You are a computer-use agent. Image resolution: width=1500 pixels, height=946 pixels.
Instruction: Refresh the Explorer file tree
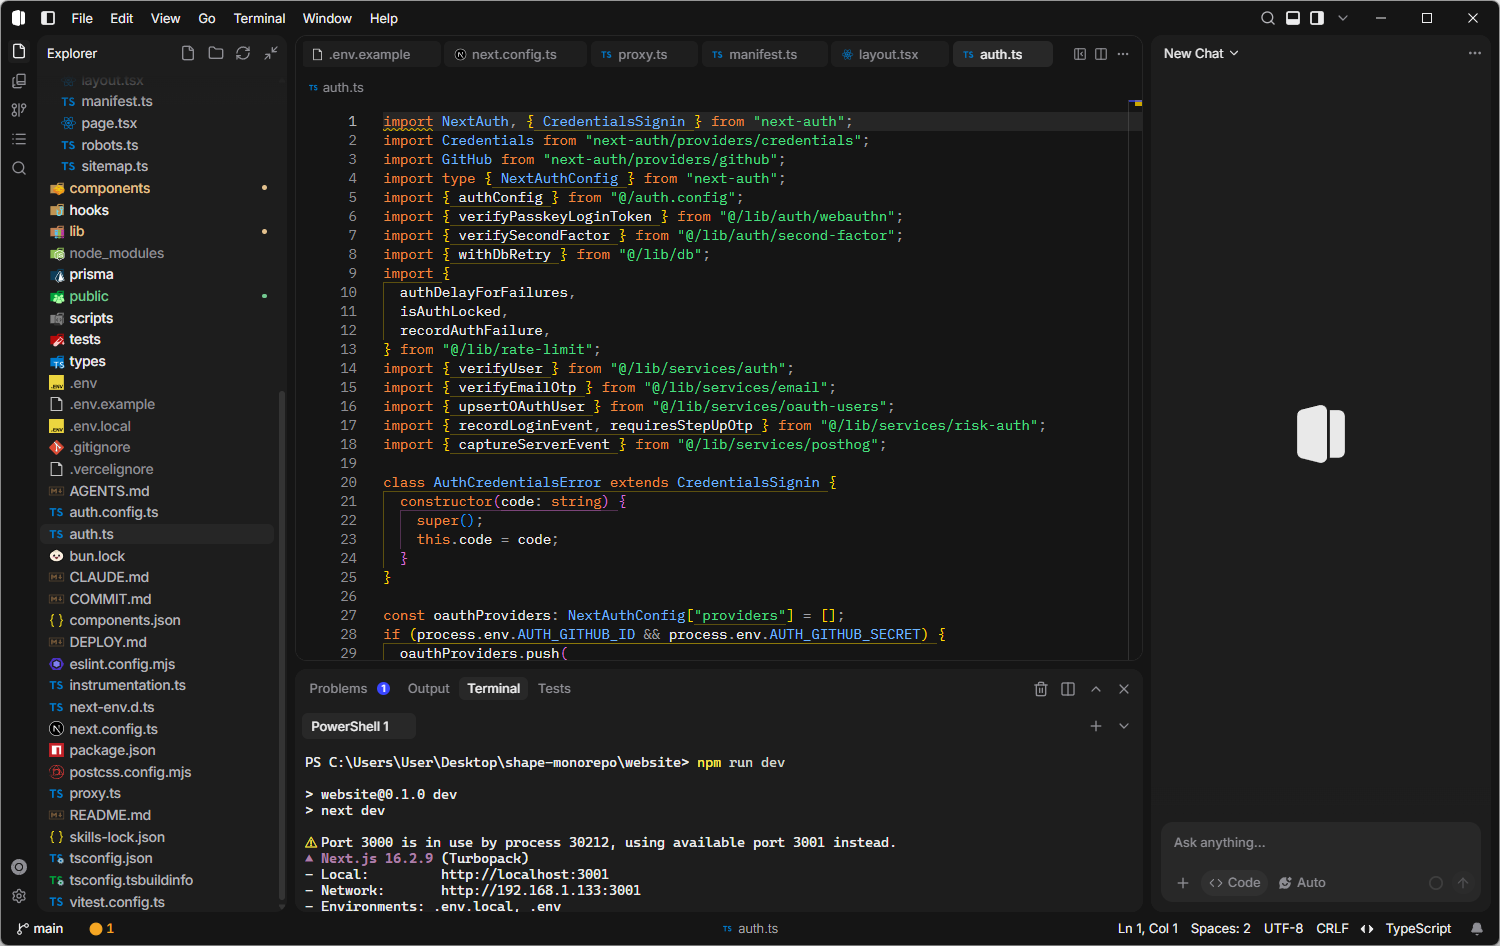pos(243,53)
